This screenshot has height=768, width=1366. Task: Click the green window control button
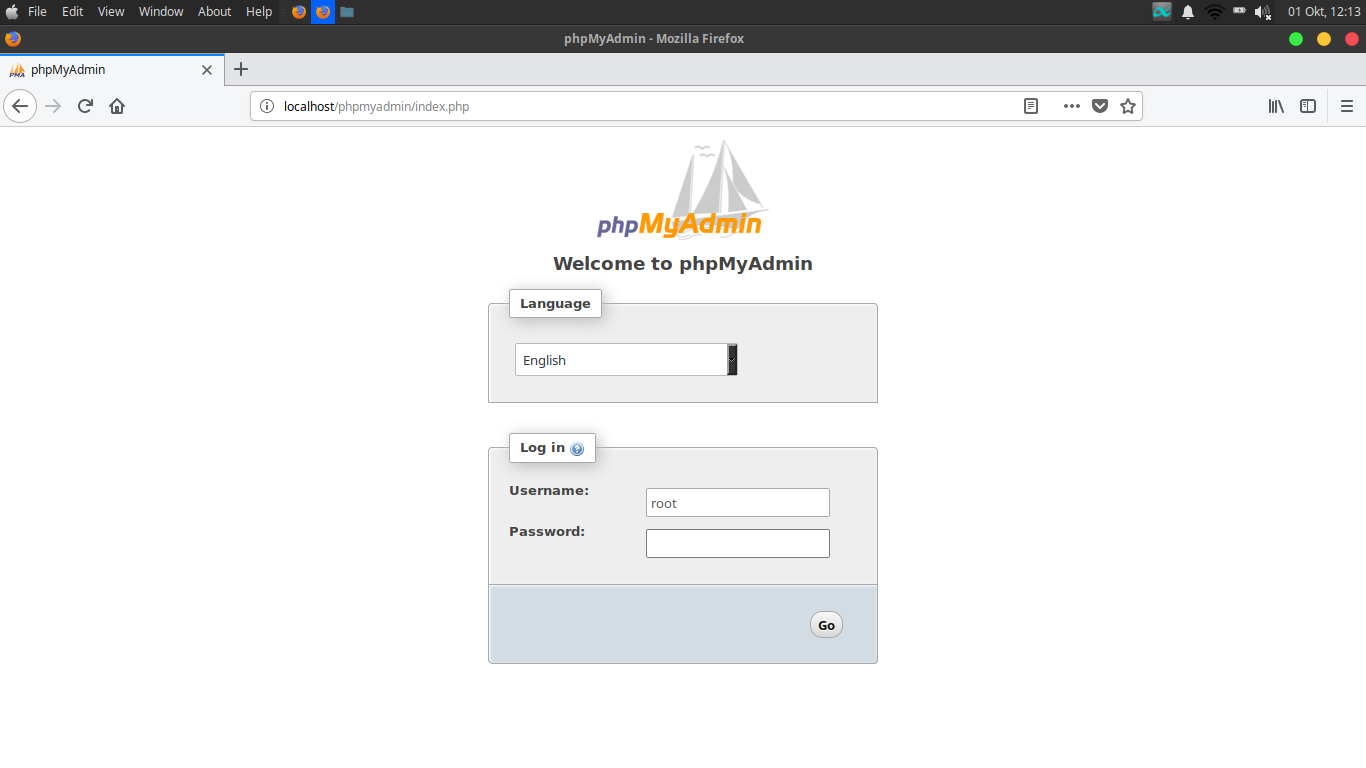click(x=1296, y=39)
